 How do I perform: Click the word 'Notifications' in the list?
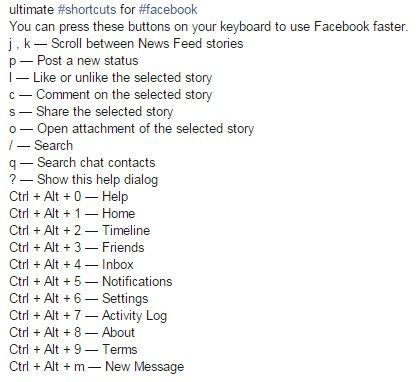pos(137,282)
